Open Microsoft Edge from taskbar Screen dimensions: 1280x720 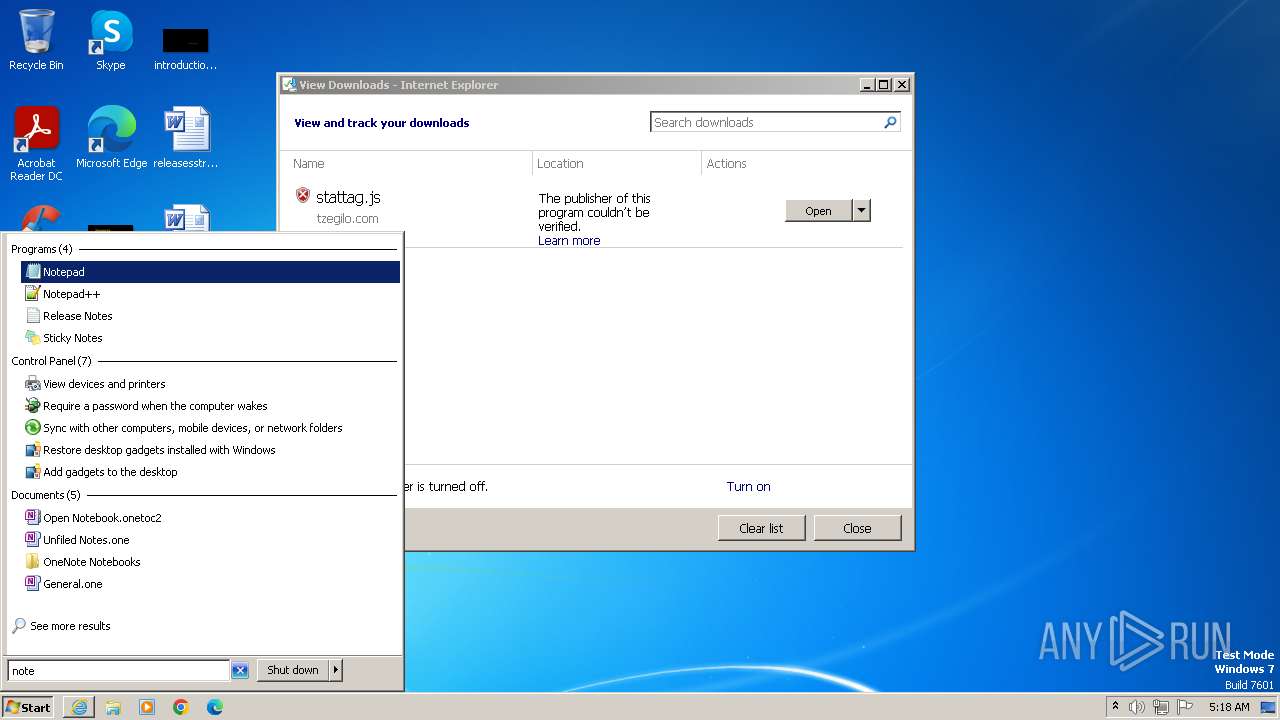pos(215,707)
